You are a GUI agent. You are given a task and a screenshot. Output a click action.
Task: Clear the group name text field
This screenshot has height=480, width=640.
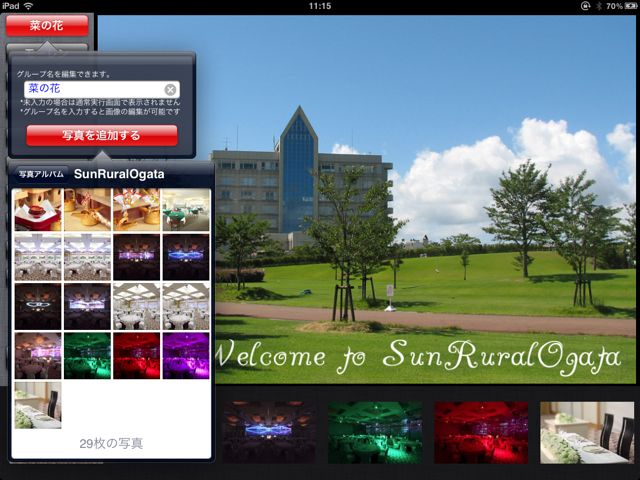(x=170, y=89)
